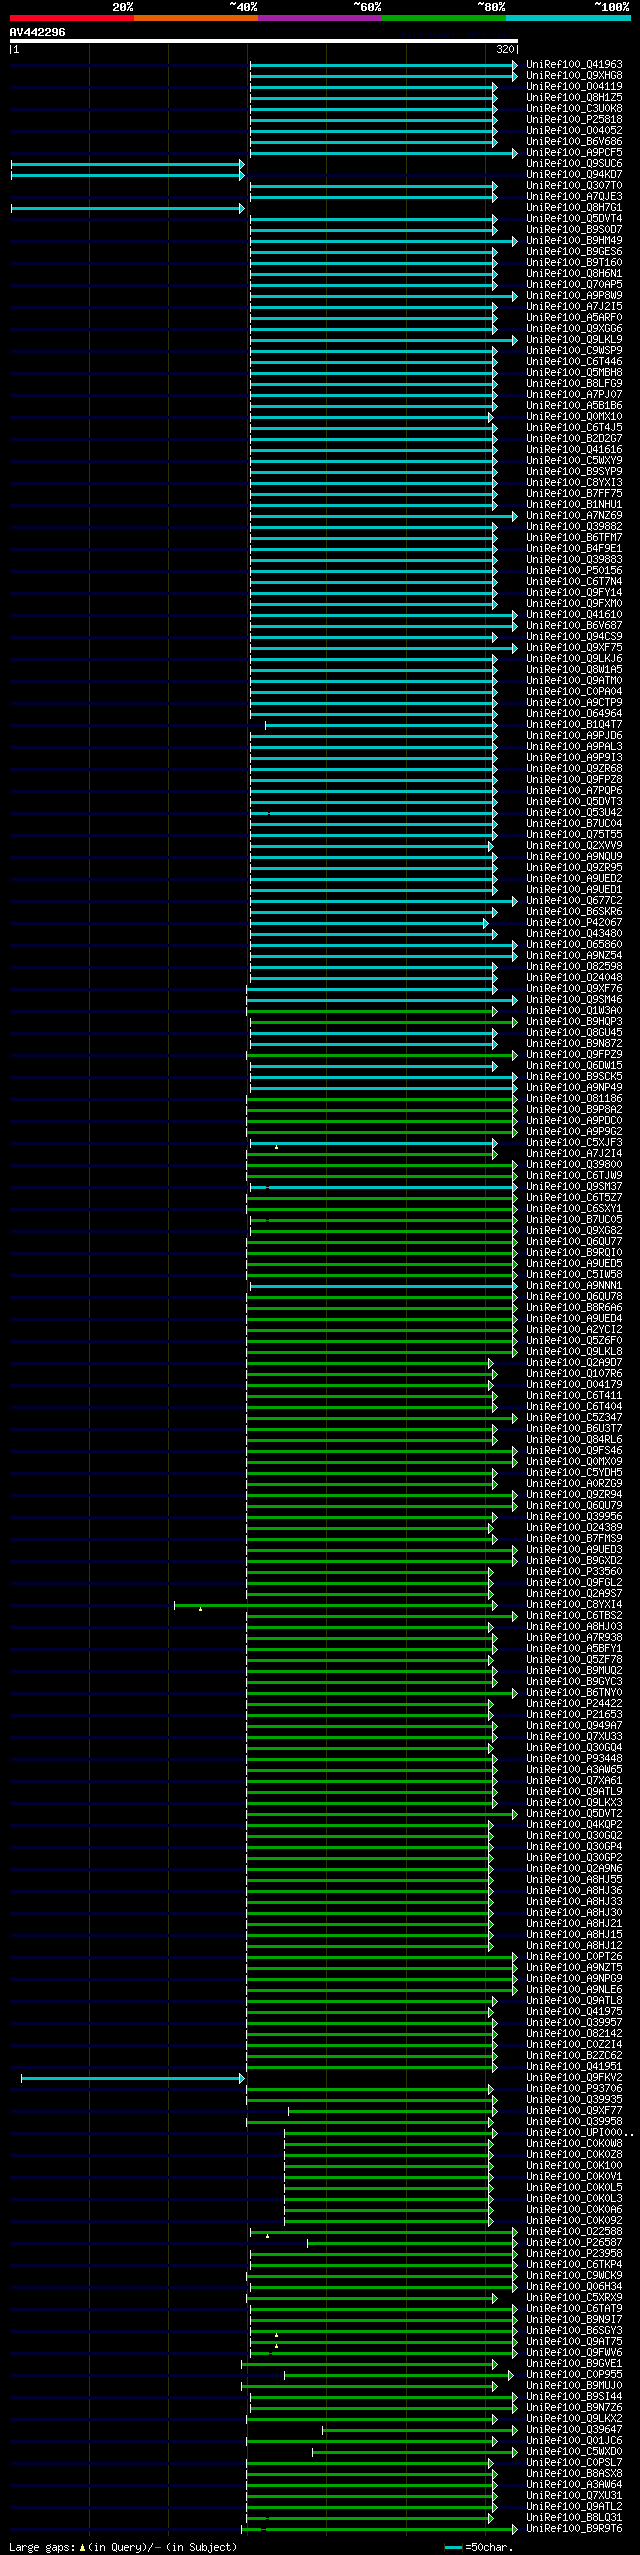Select the UniRef100_P26587 label
The height and width of the screenshot is (2555, 640).
click(x=574, y=2243)
